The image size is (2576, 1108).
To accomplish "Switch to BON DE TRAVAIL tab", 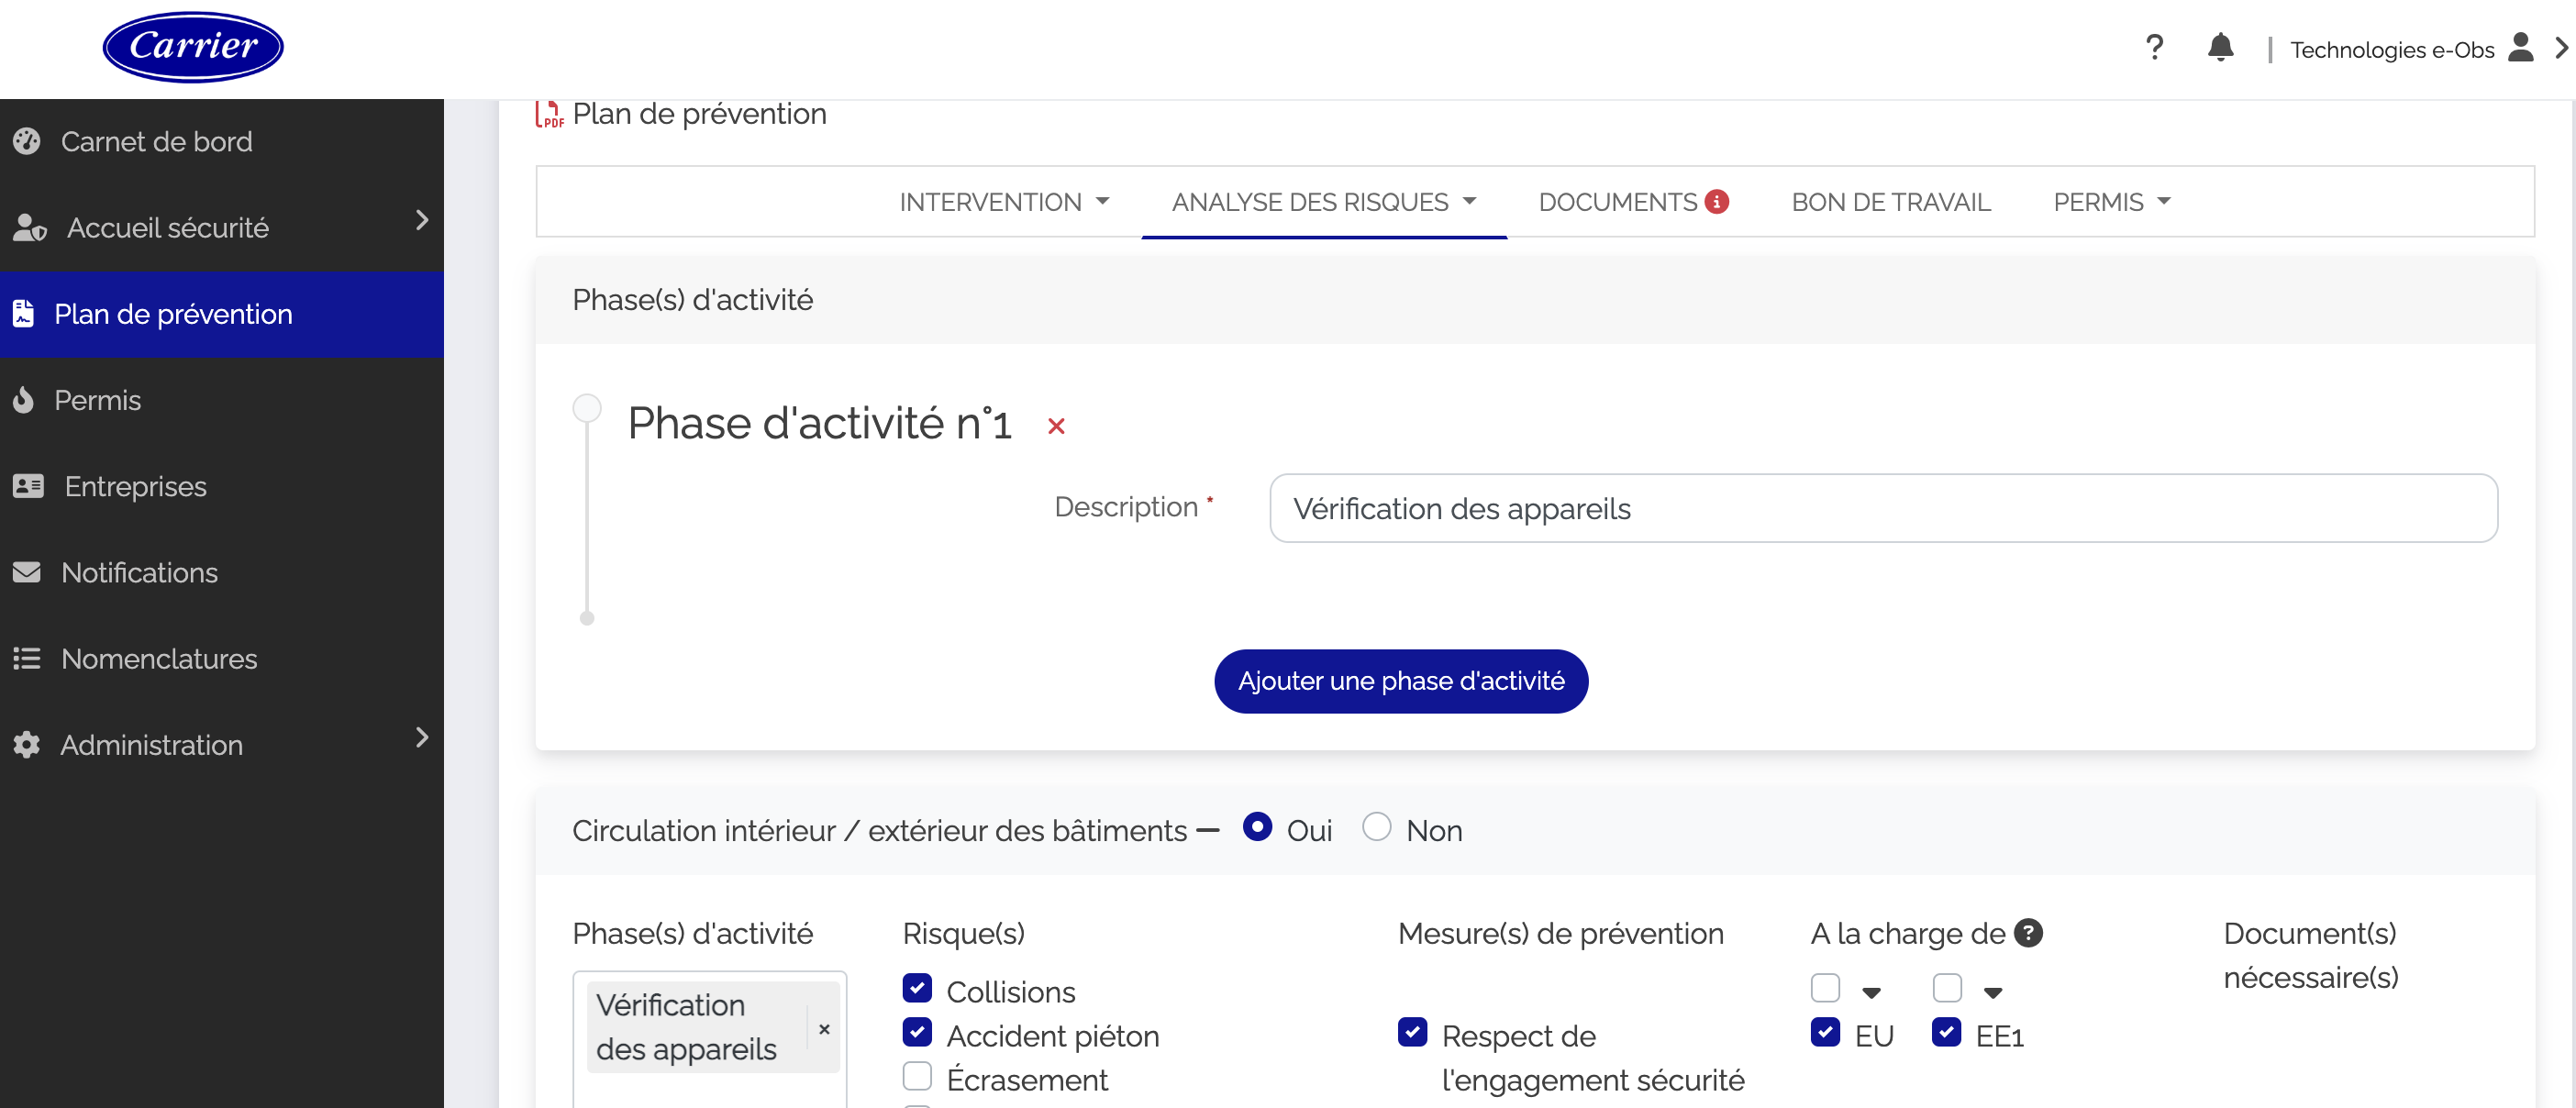I will pos(1891,202).
